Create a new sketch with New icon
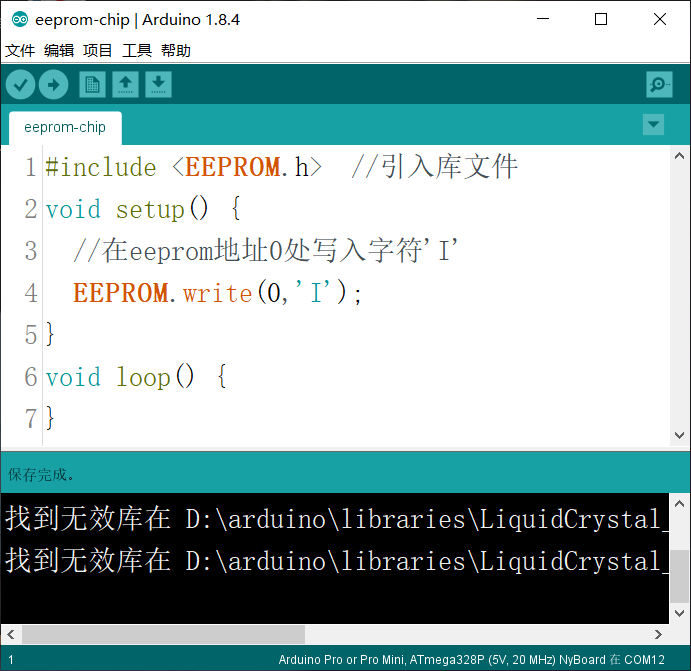This screenshot has height=671, width=691. (93, 85)
